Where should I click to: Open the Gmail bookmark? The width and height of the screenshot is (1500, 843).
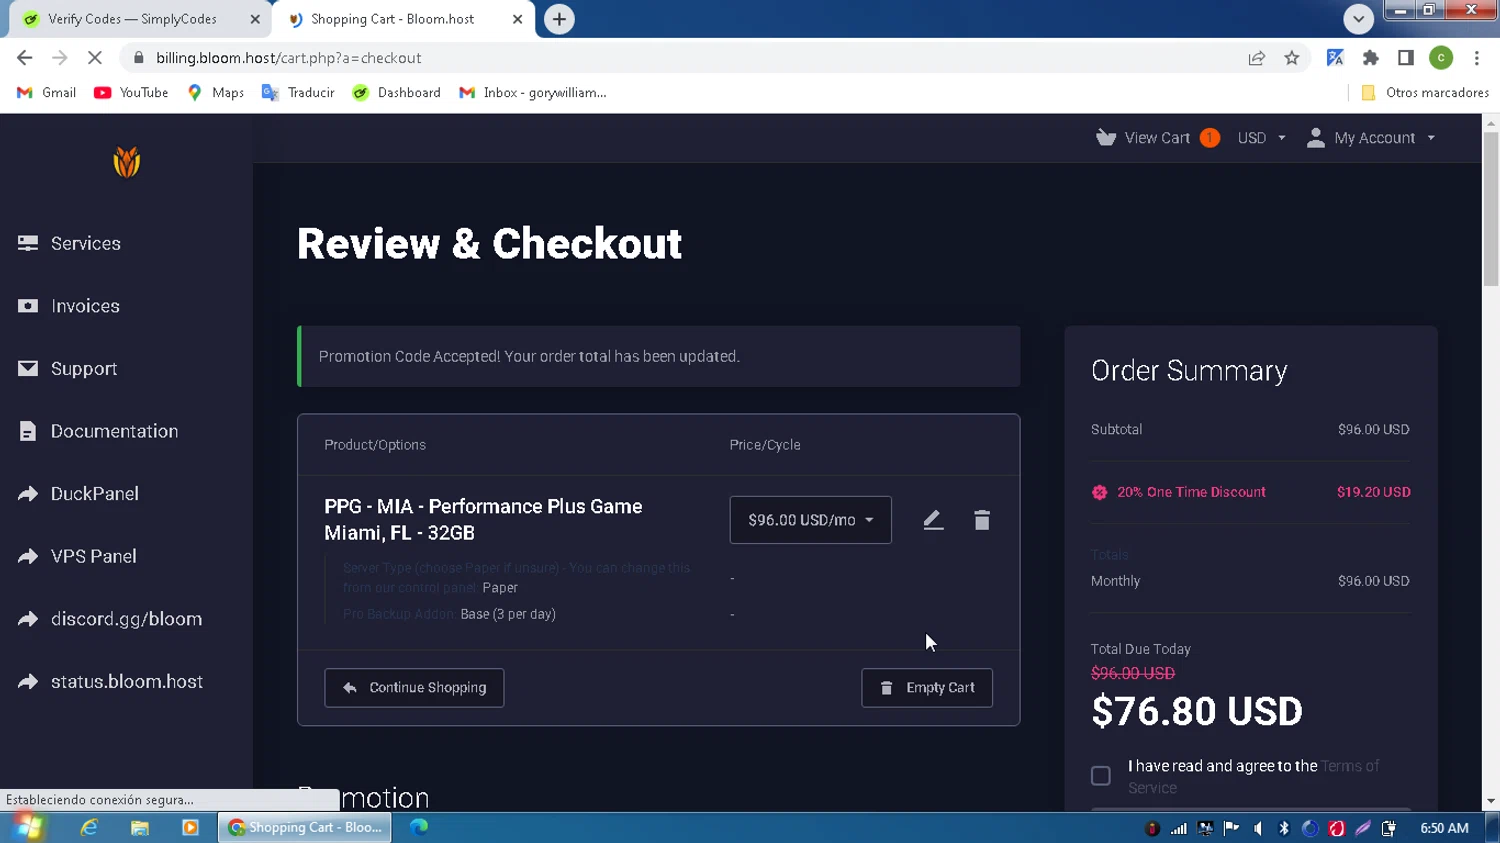coord(47,93)
